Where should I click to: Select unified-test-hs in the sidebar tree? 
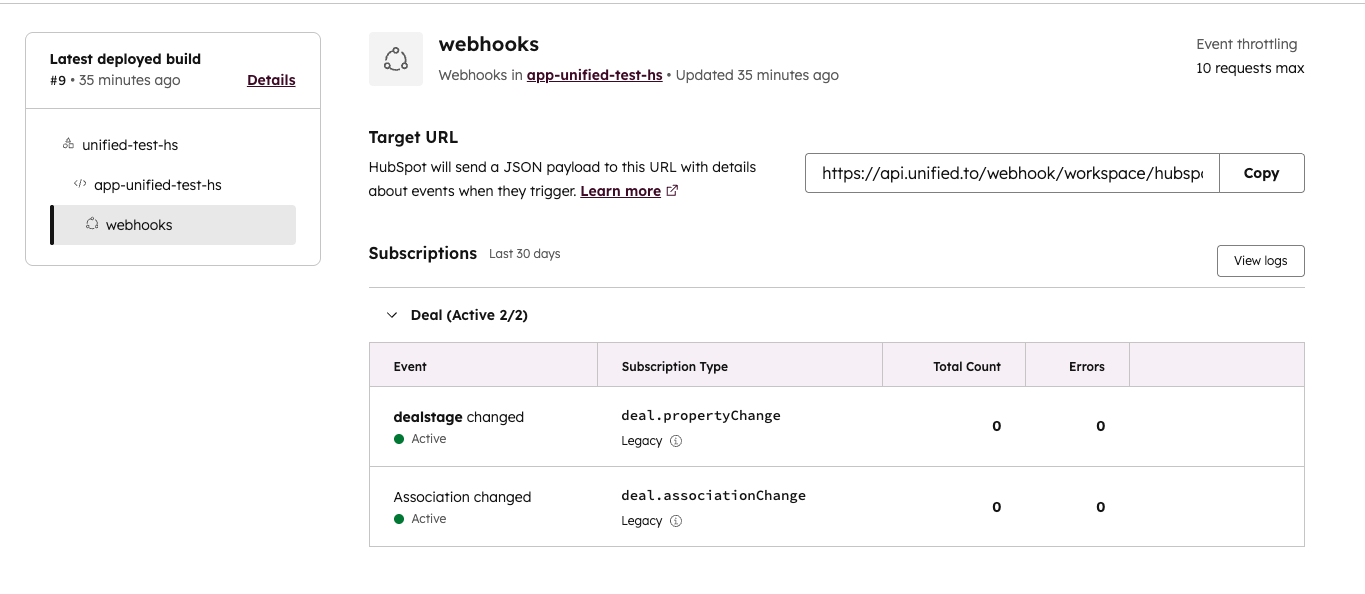(130, 145)
